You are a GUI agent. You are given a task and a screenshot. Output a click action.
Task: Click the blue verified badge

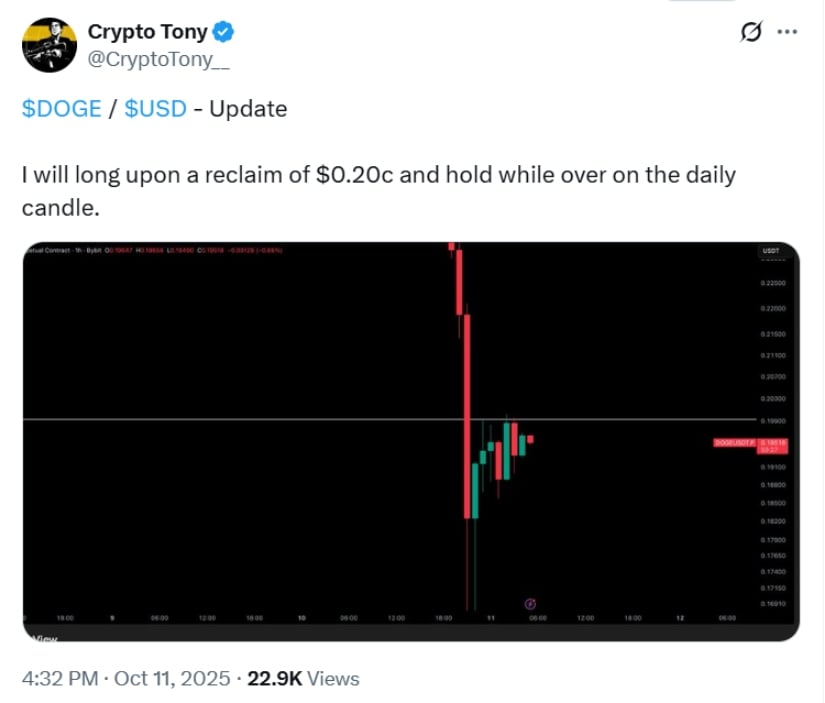coord(226,32)
